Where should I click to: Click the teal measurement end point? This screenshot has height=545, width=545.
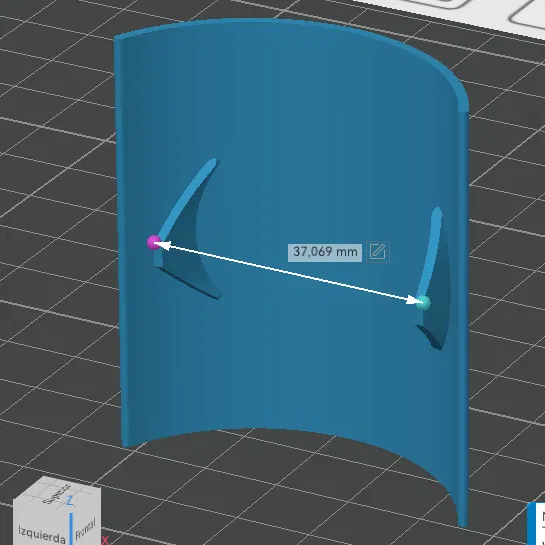pyautogui.click(x=423, y=302)
